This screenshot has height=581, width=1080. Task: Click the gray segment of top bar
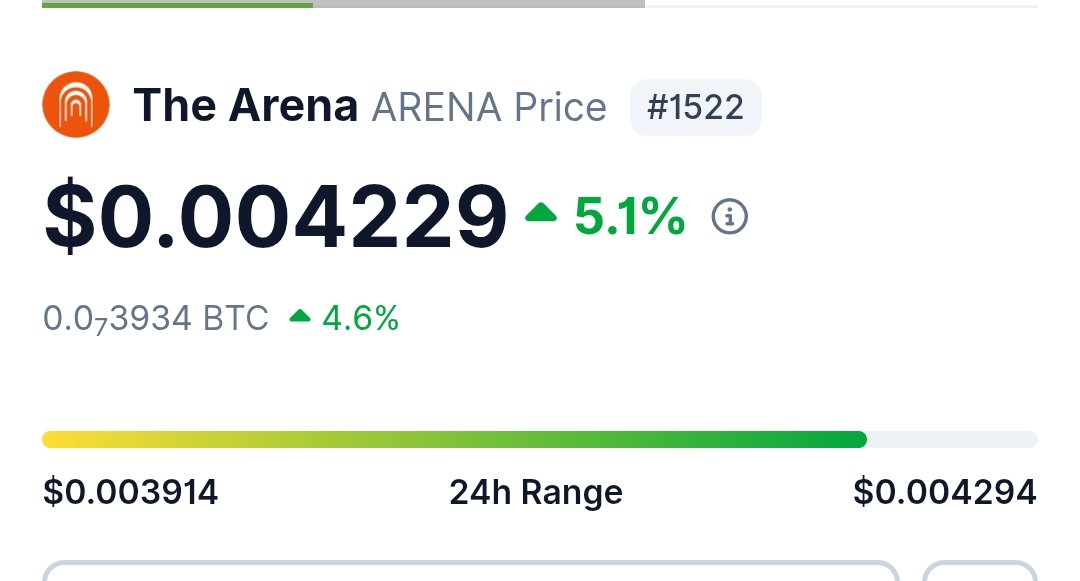coord(478,4)
